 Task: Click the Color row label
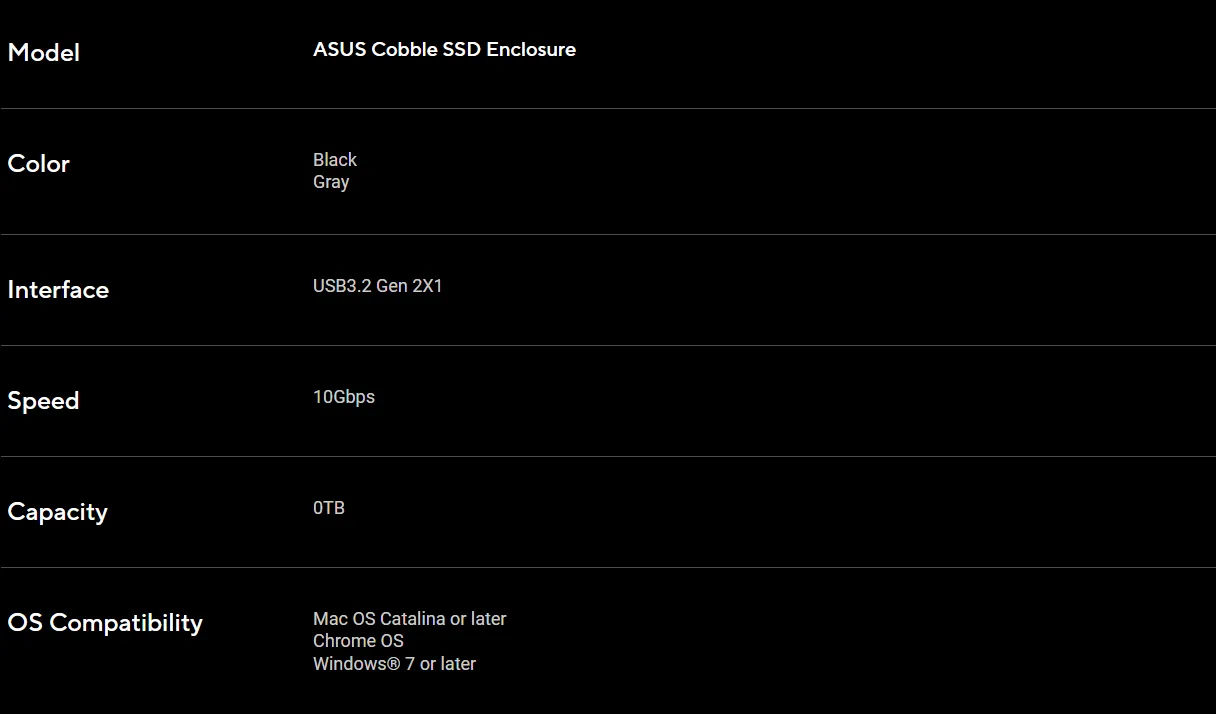click(x=38, y=164)
